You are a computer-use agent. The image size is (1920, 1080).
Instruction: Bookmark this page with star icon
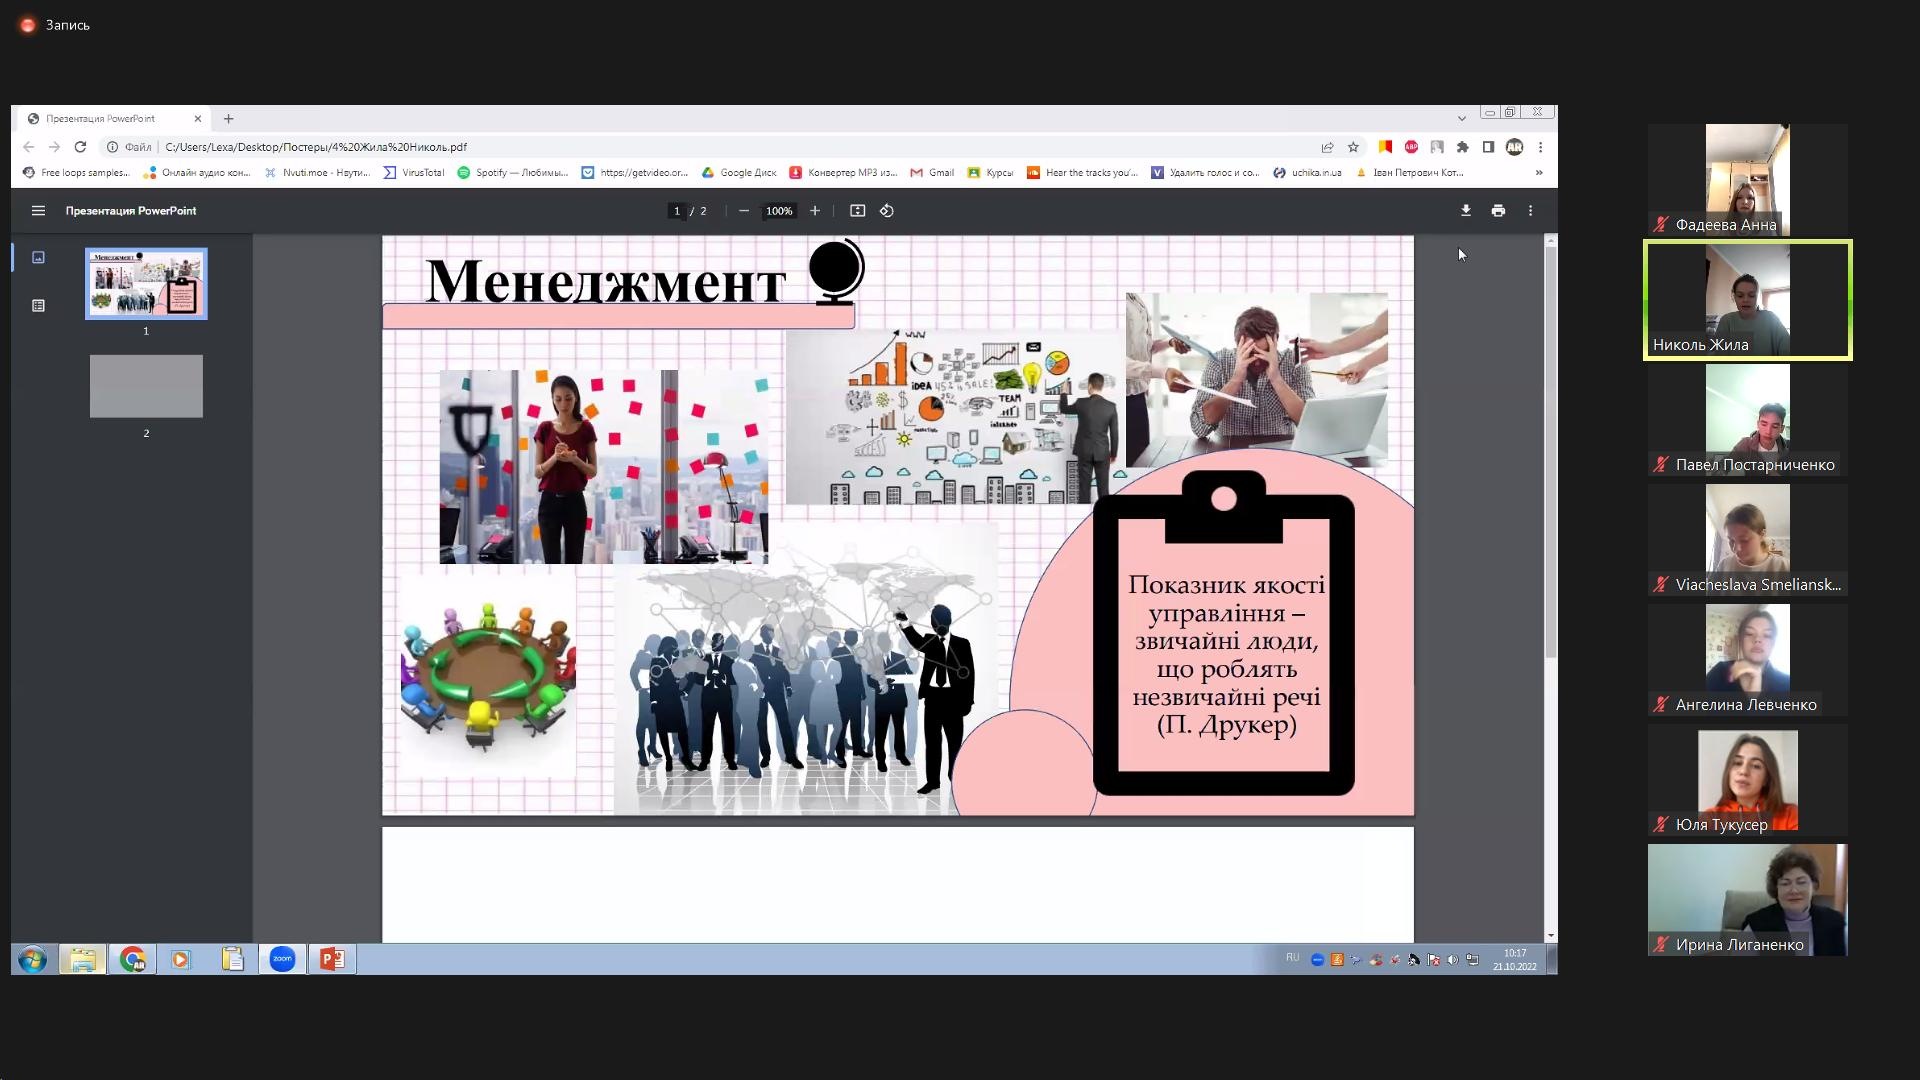pos(1353,147)
